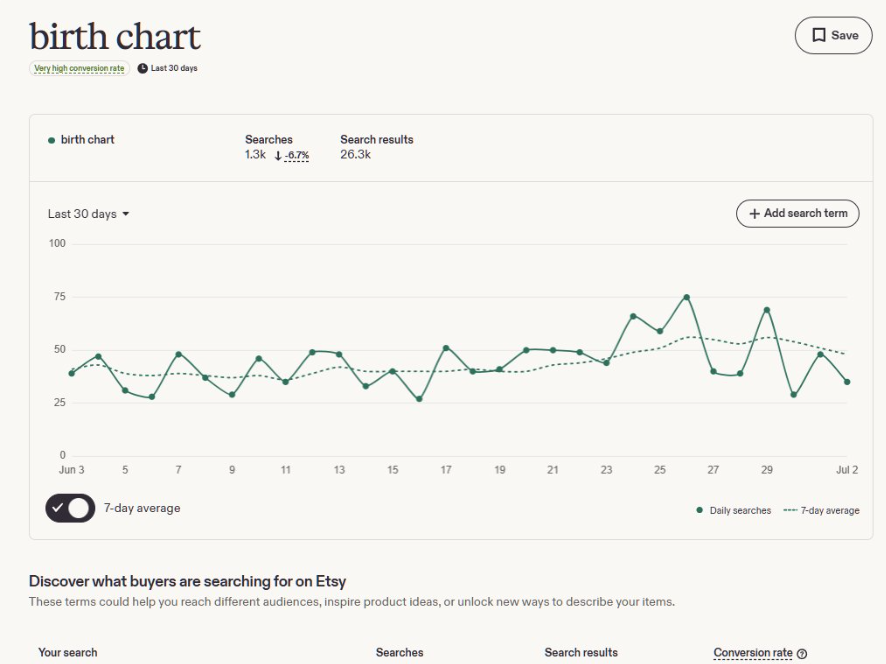
Task: Click the Add search term button
Action: point(797,214)
